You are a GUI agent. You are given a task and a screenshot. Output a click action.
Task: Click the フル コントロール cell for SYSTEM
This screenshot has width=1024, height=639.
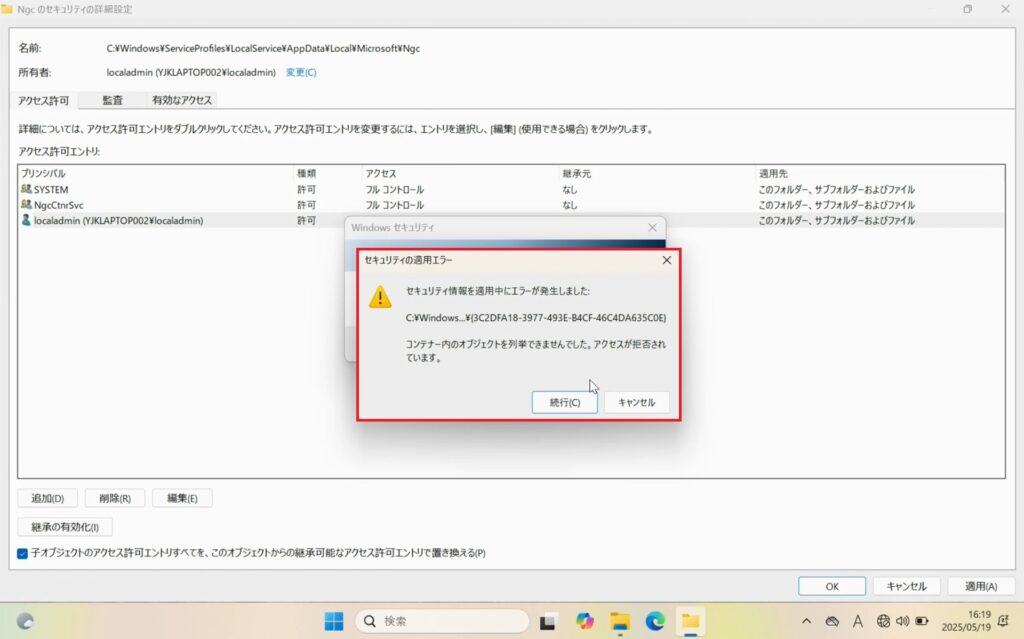point(394,189)
